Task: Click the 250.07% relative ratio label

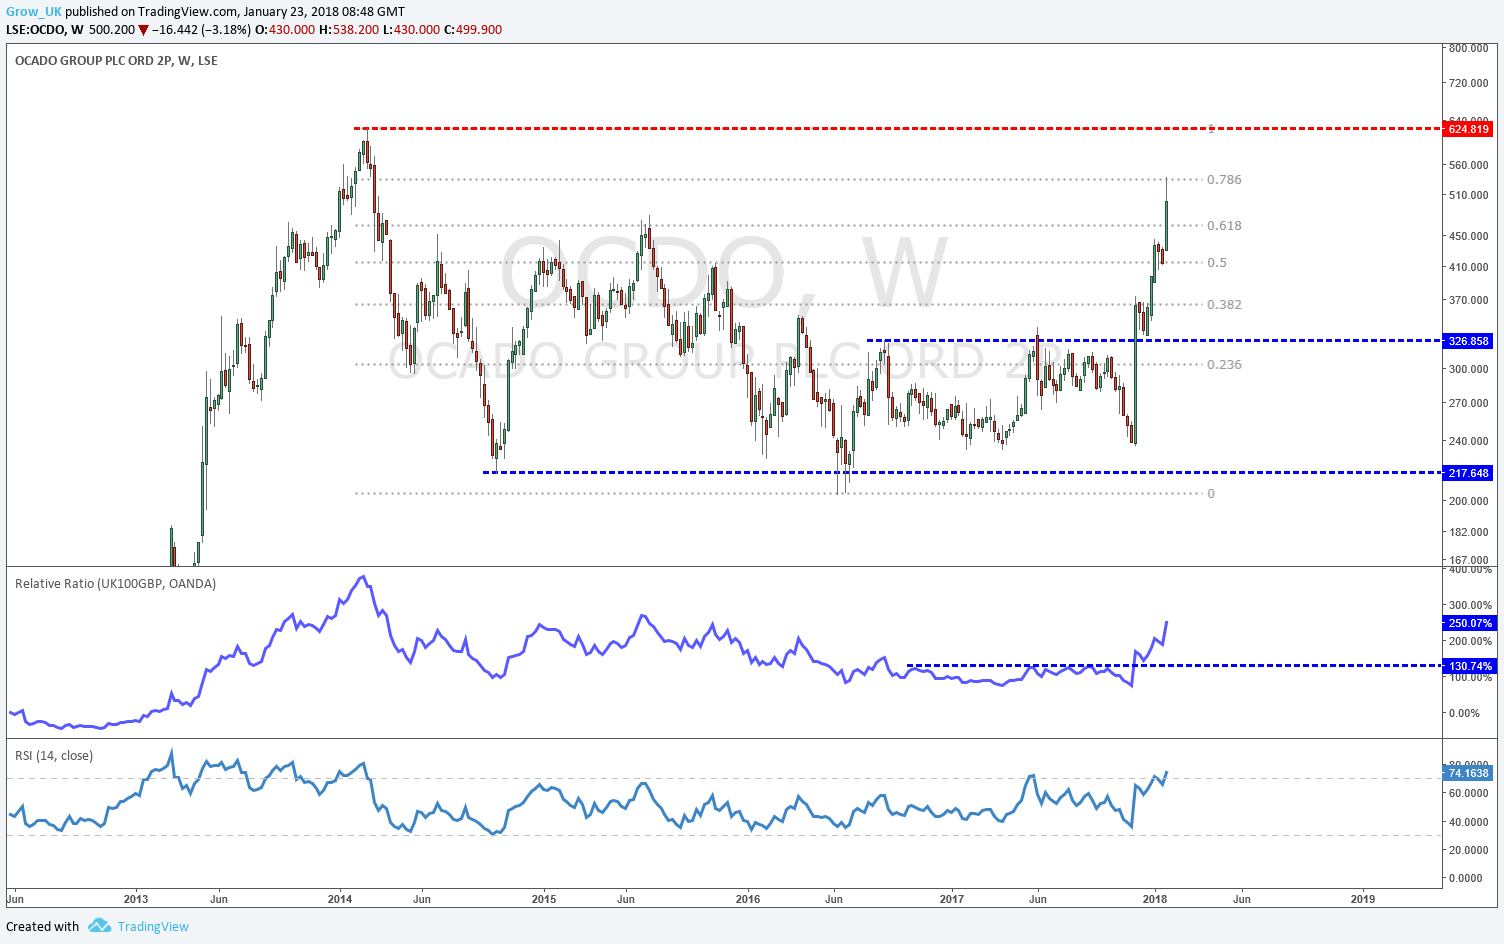Action: [1470, 623]
